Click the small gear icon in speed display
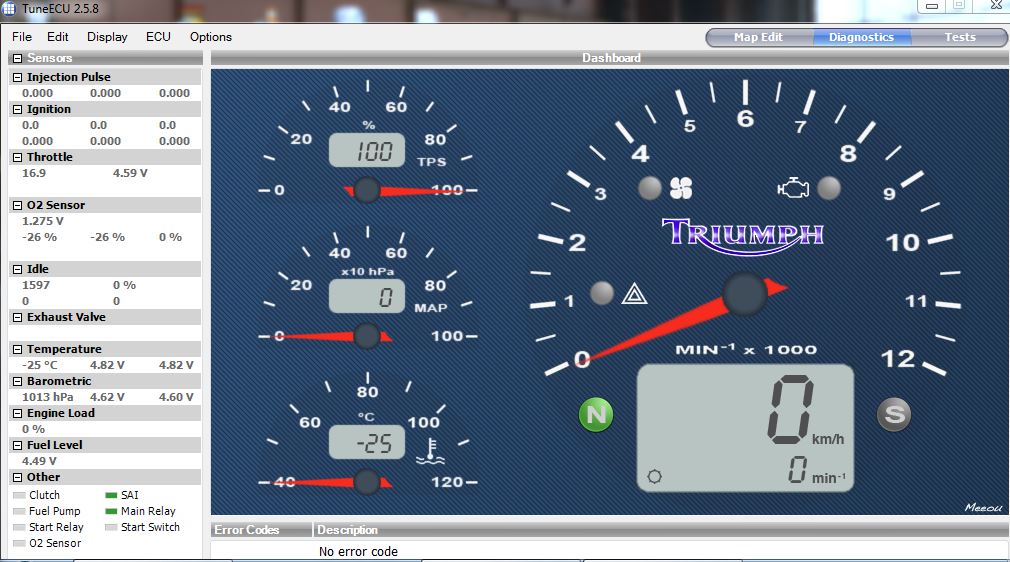Viewport: 1010px width, 562px height. [x=655, y=476]
